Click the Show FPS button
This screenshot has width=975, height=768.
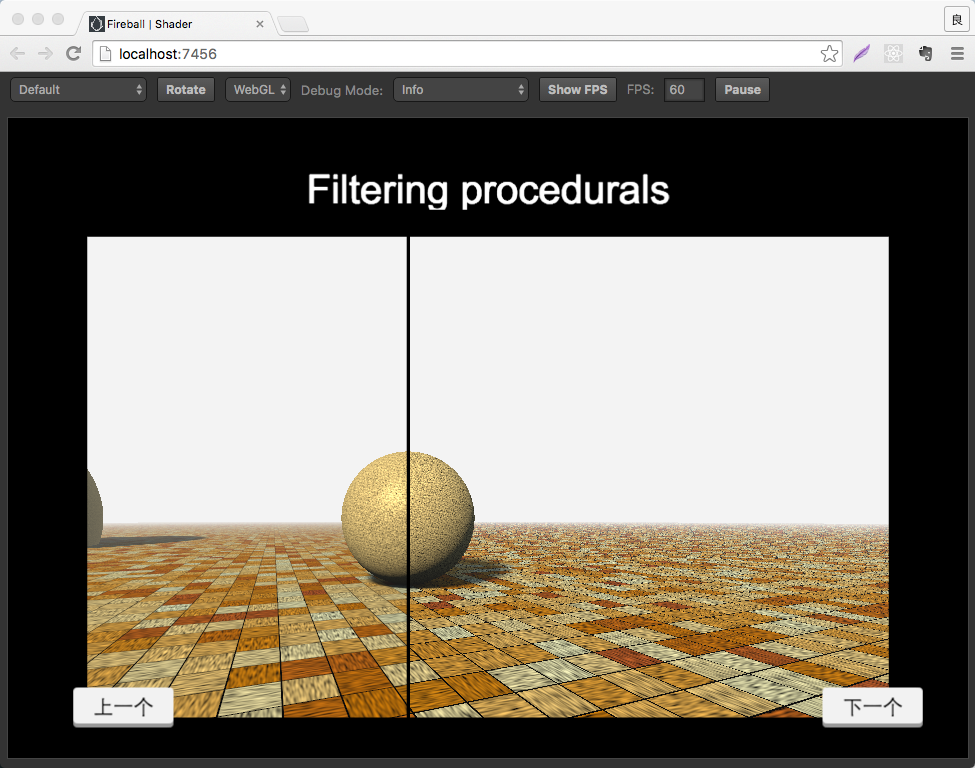(x=578, y=90)
